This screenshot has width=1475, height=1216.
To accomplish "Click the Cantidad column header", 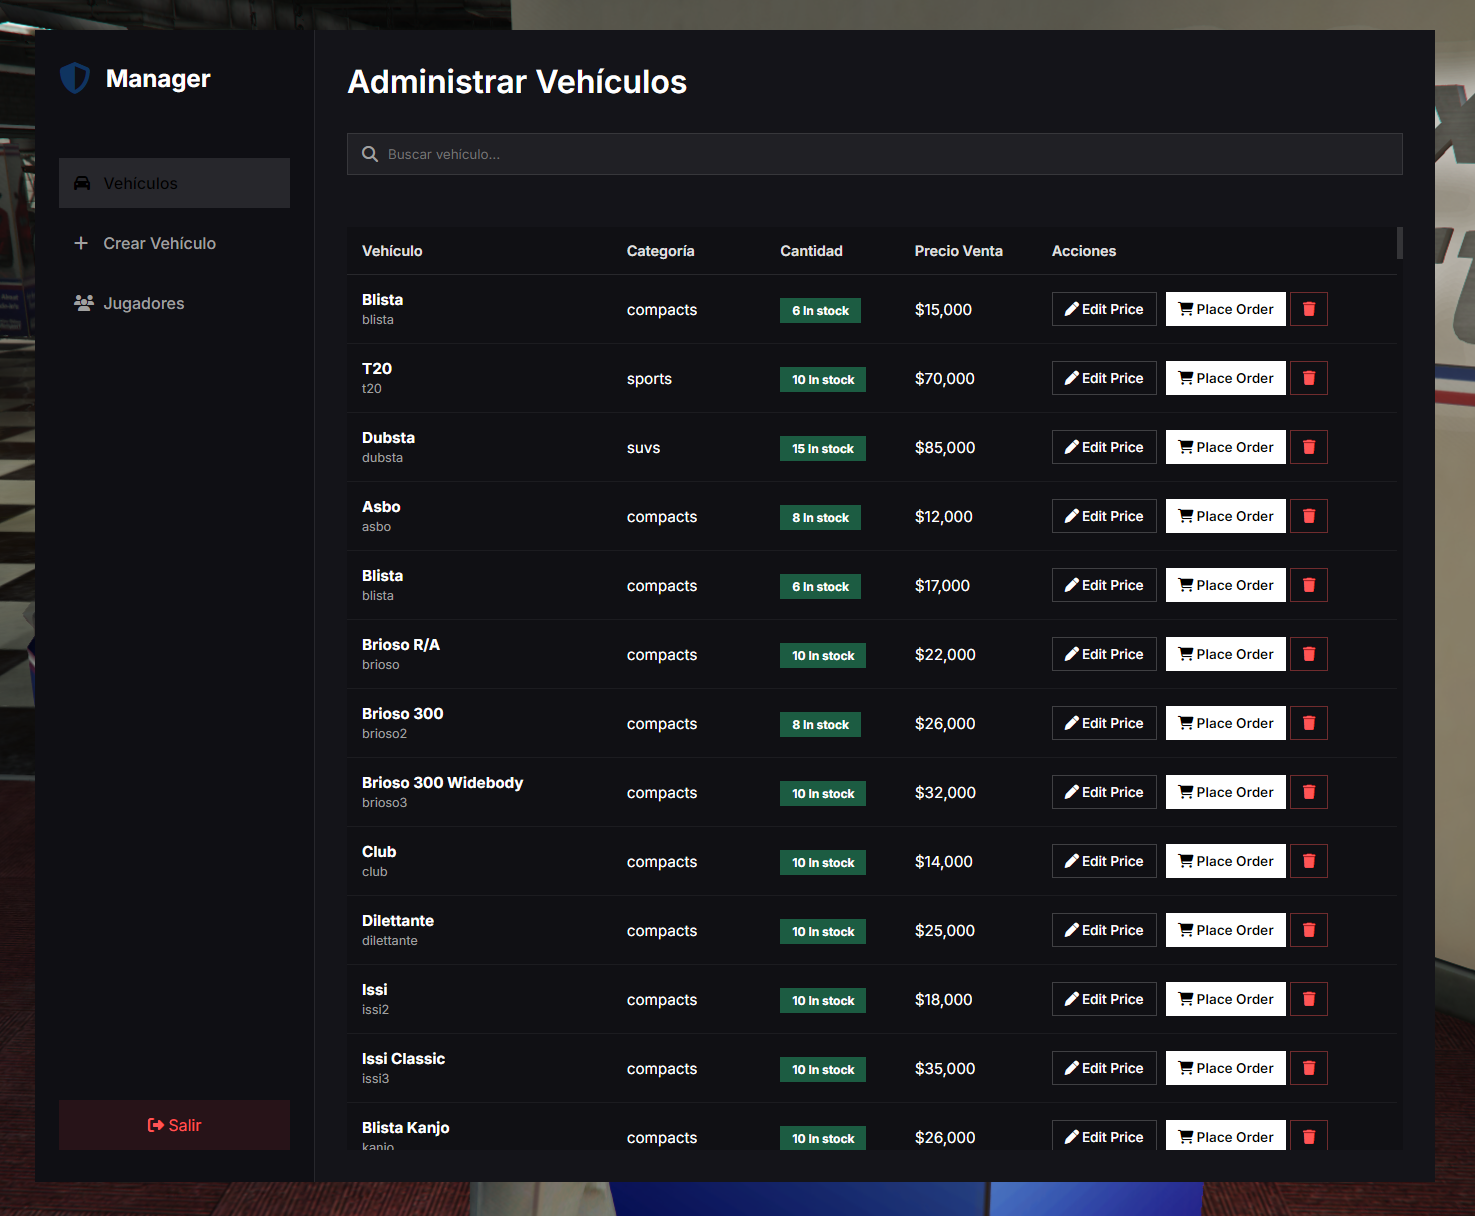I will coord(811,251).
